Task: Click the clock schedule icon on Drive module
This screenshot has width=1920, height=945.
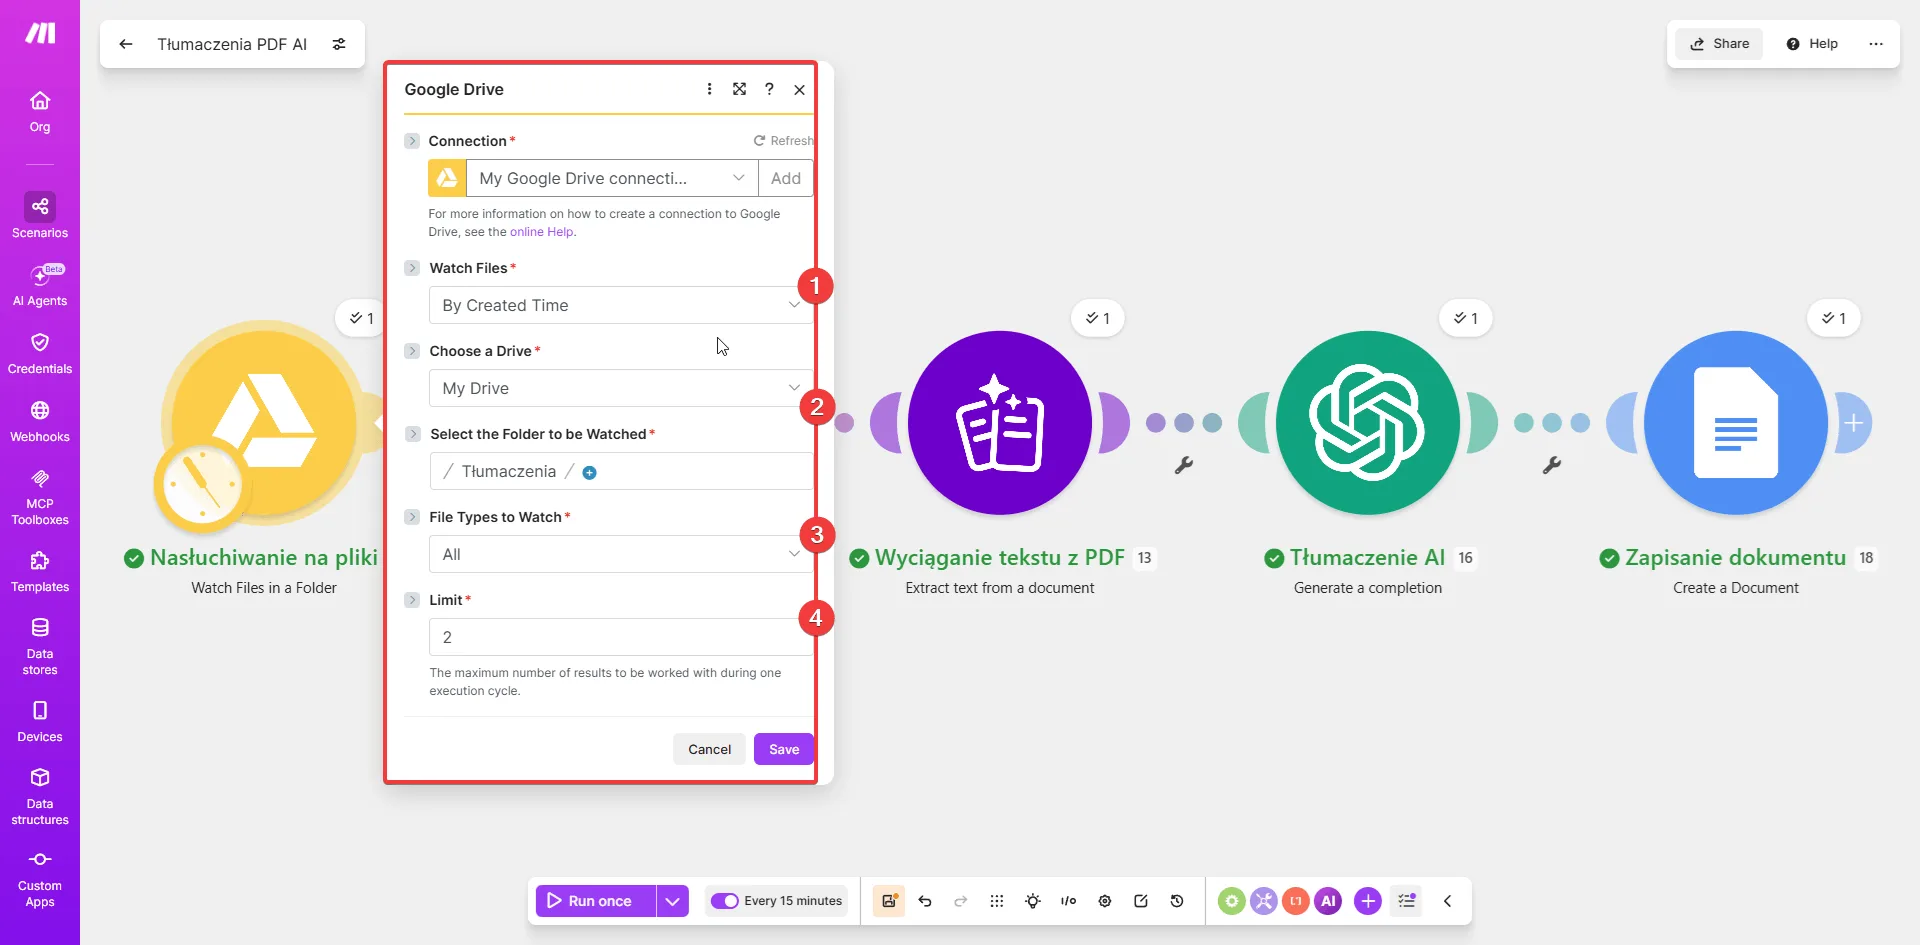Action: (x=202, y=484)
